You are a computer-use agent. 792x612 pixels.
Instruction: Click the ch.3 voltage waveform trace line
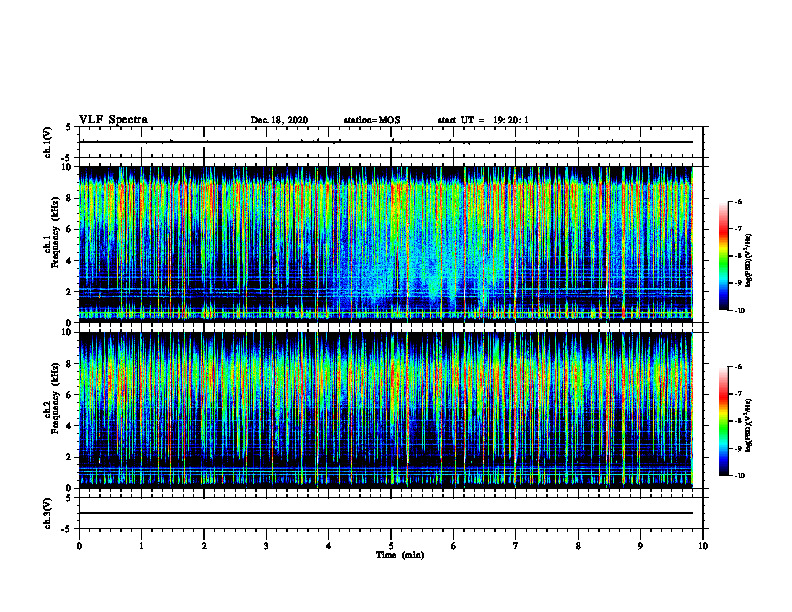(x=386, y=513)
